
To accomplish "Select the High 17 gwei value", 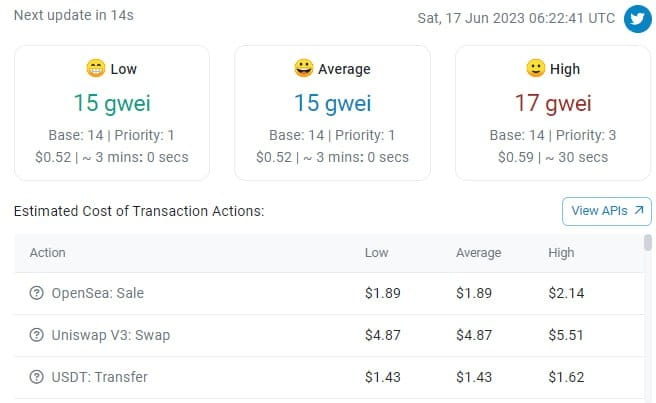I will coord(553,103).
